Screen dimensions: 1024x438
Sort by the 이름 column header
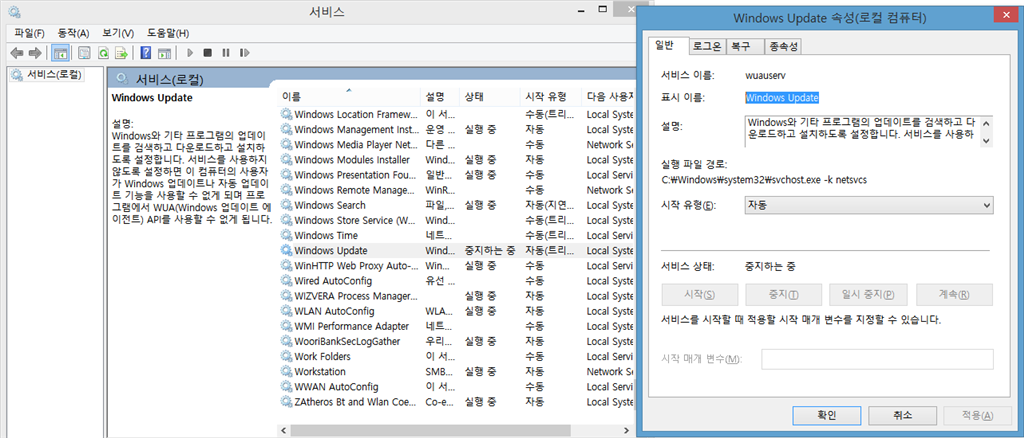[x=349, y=97]
